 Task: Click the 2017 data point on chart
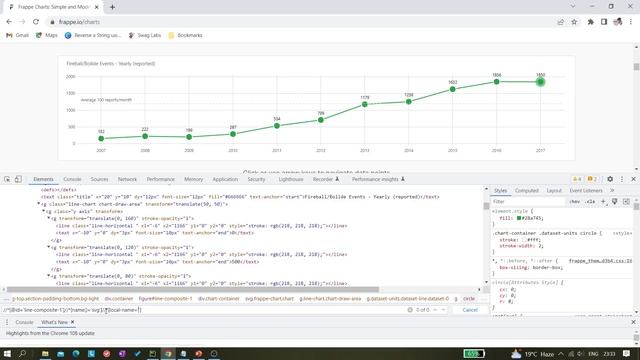(540, 82)
